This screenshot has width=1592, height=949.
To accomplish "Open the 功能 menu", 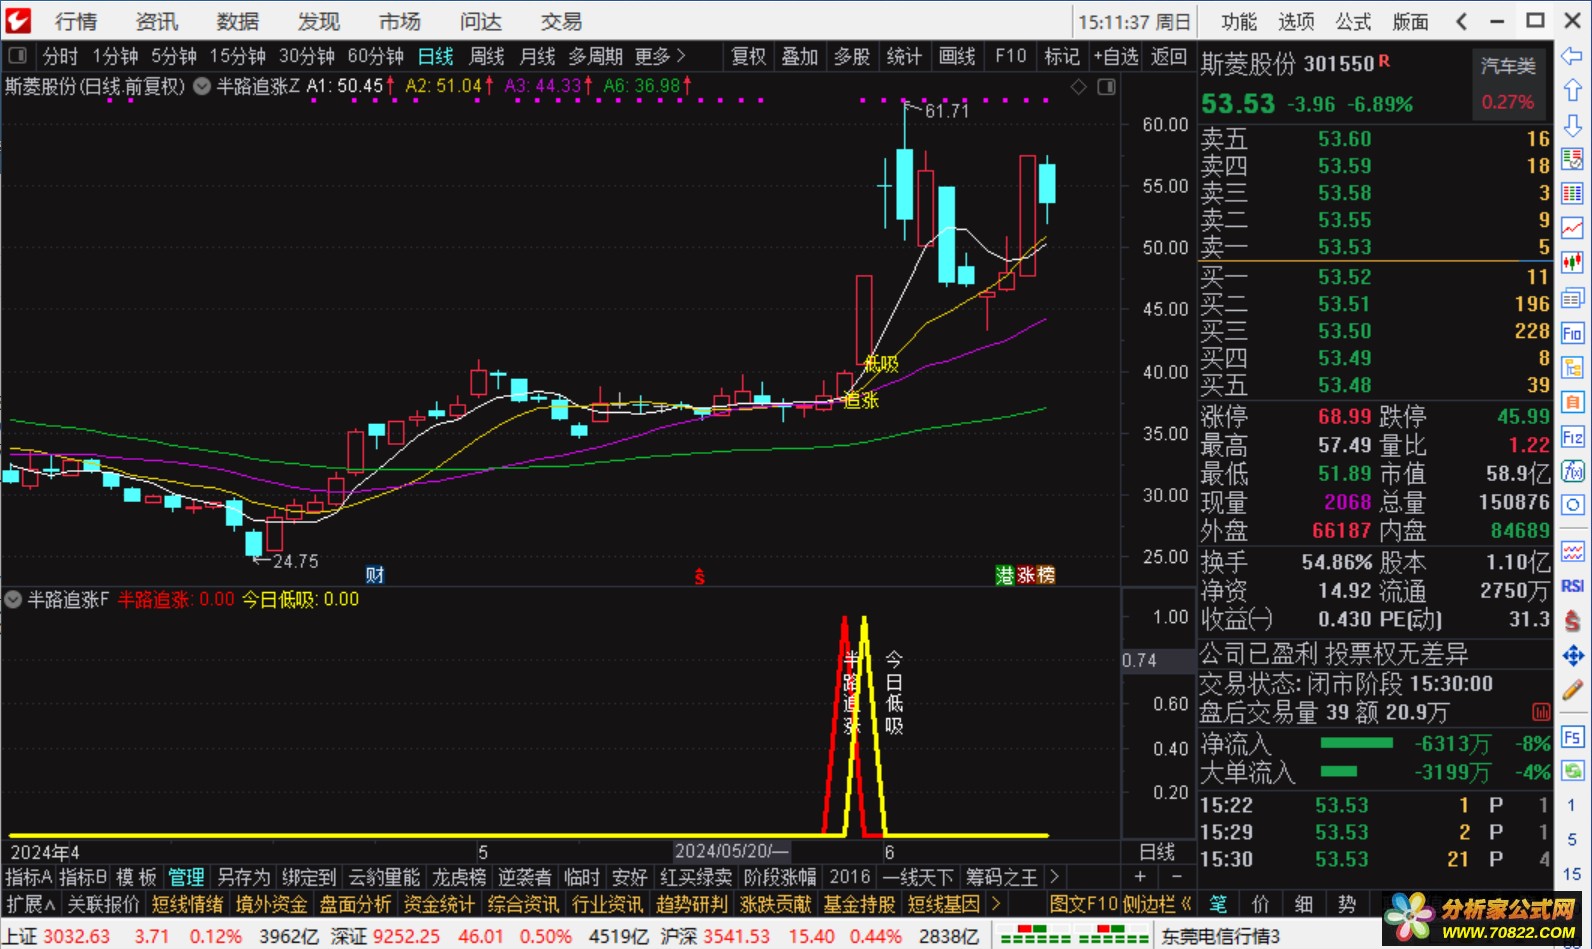I will click(1239, 21).
